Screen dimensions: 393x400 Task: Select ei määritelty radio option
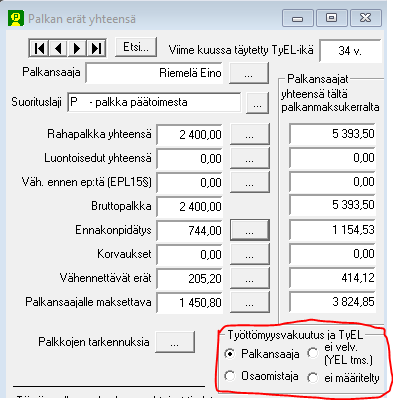pyautogui.click(x=313, y=378)
